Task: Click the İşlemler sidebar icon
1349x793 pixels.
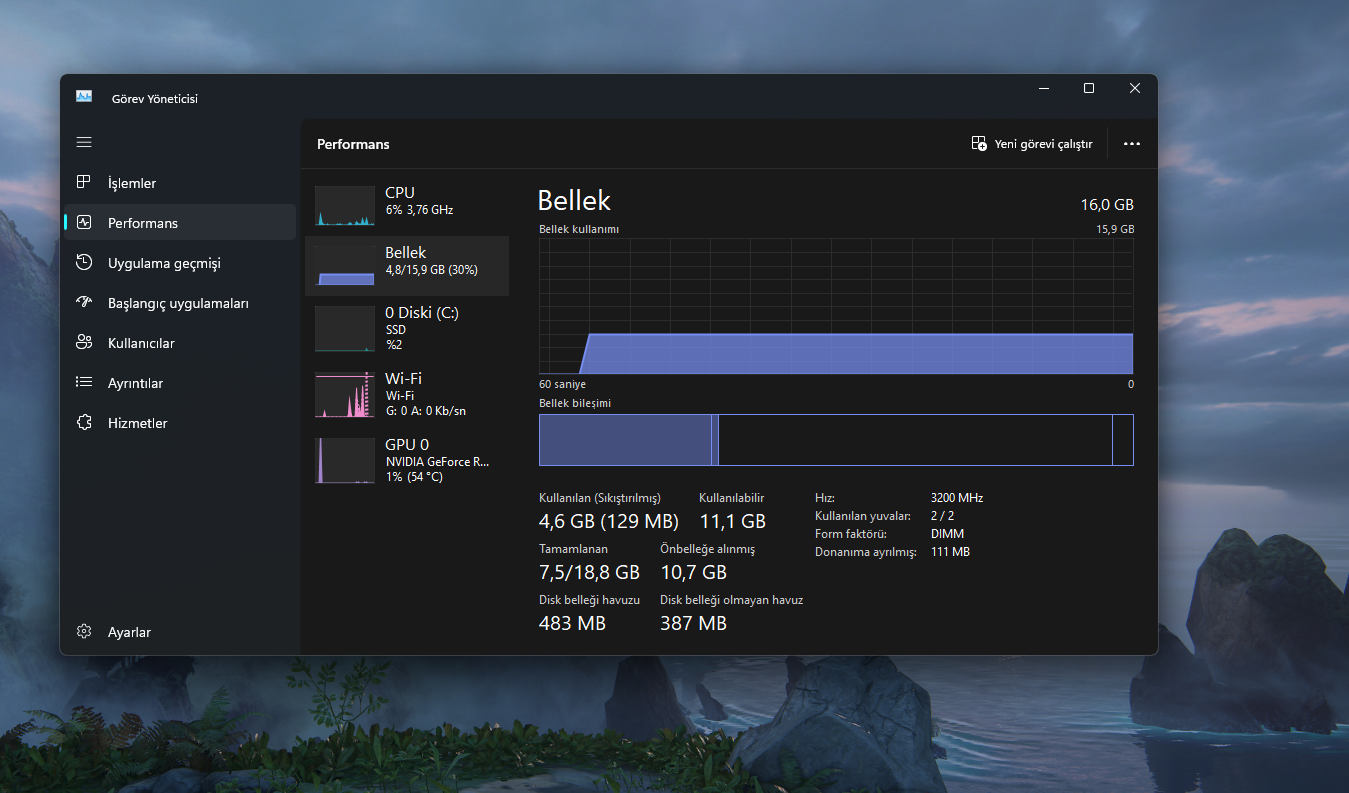Action: click(84, 182)
